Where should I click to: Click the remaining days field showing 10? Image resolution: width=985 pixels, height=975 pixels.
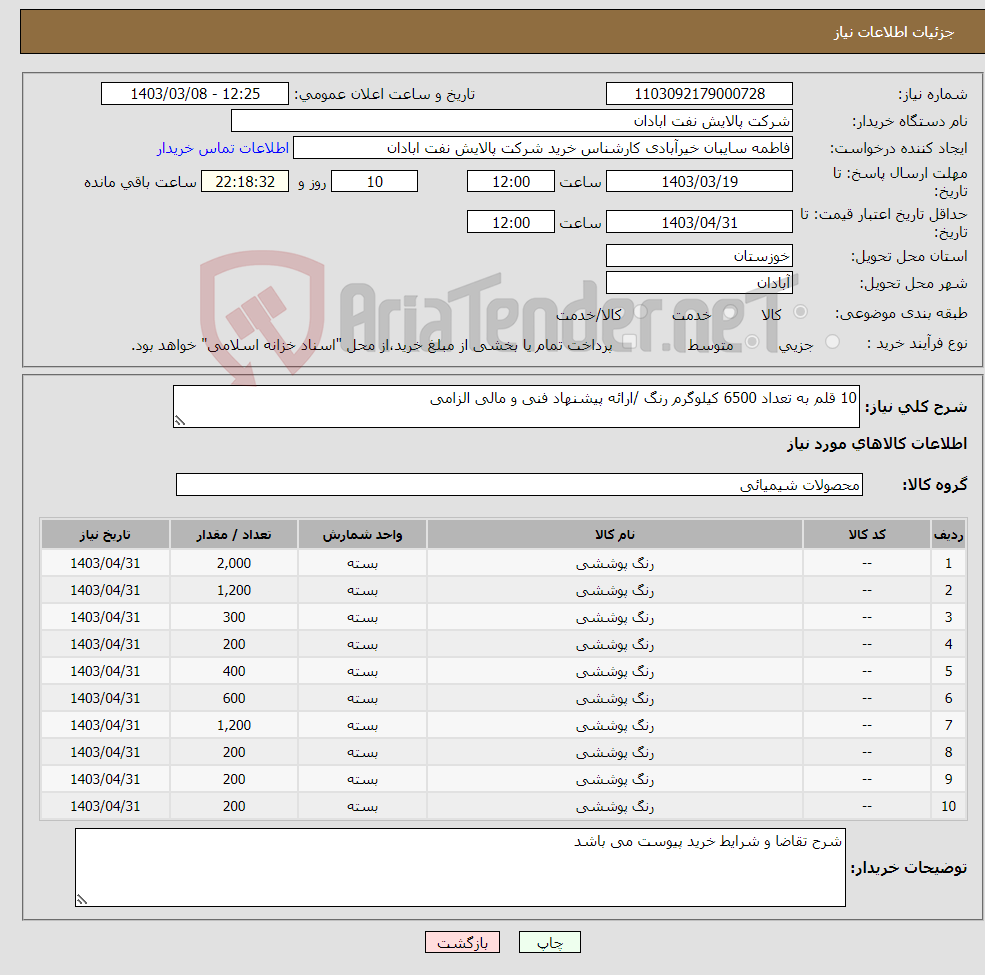click(374, 182)
